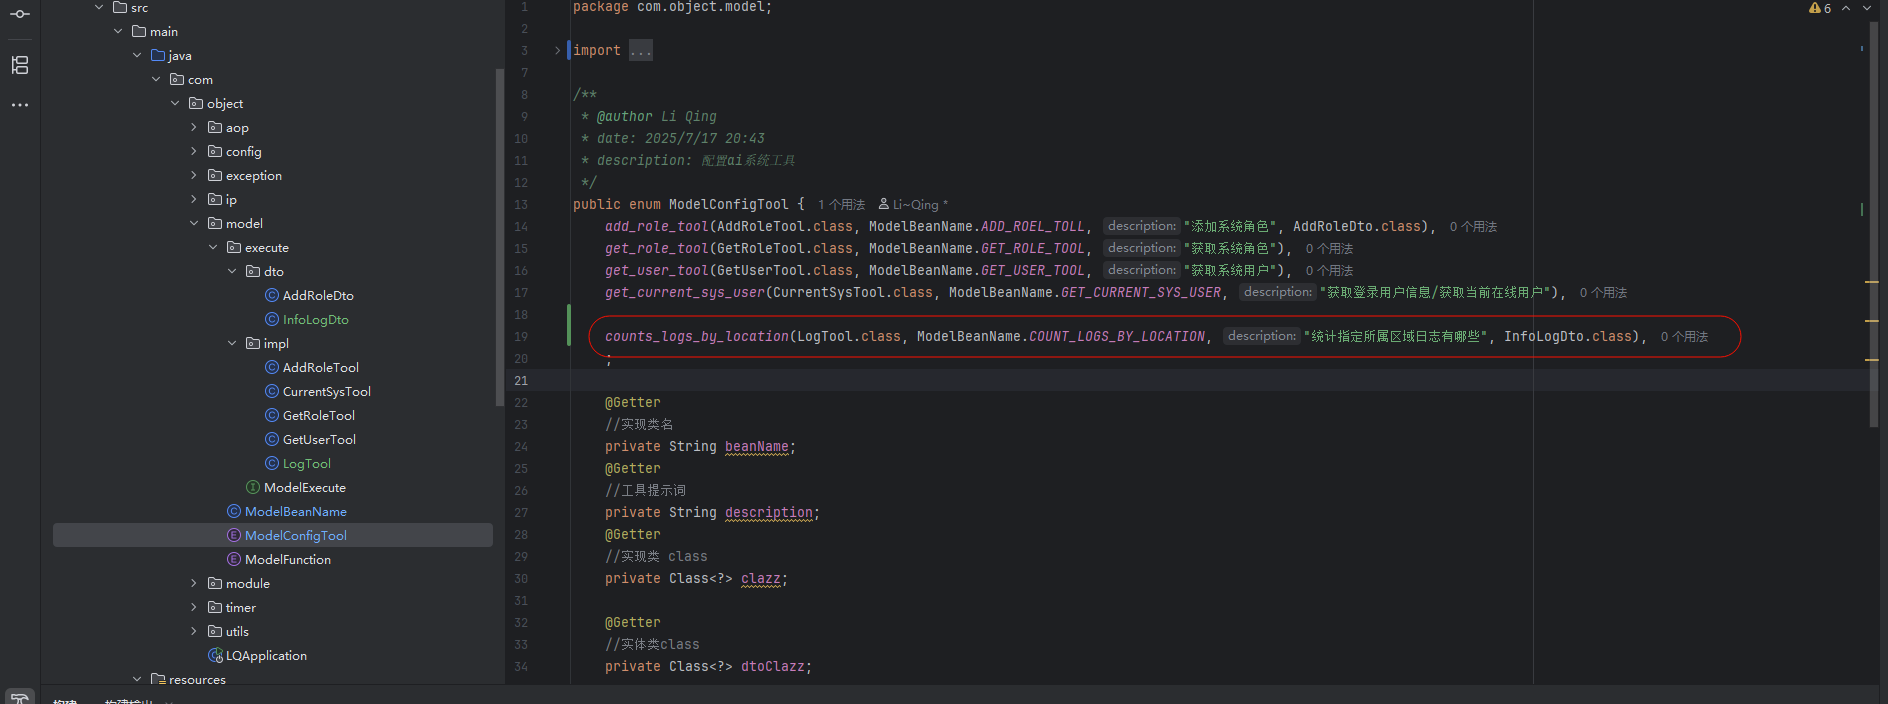Jump to previous highlighted error arrow
This screenshot has width=1888, height=704.
point(1846,8)
